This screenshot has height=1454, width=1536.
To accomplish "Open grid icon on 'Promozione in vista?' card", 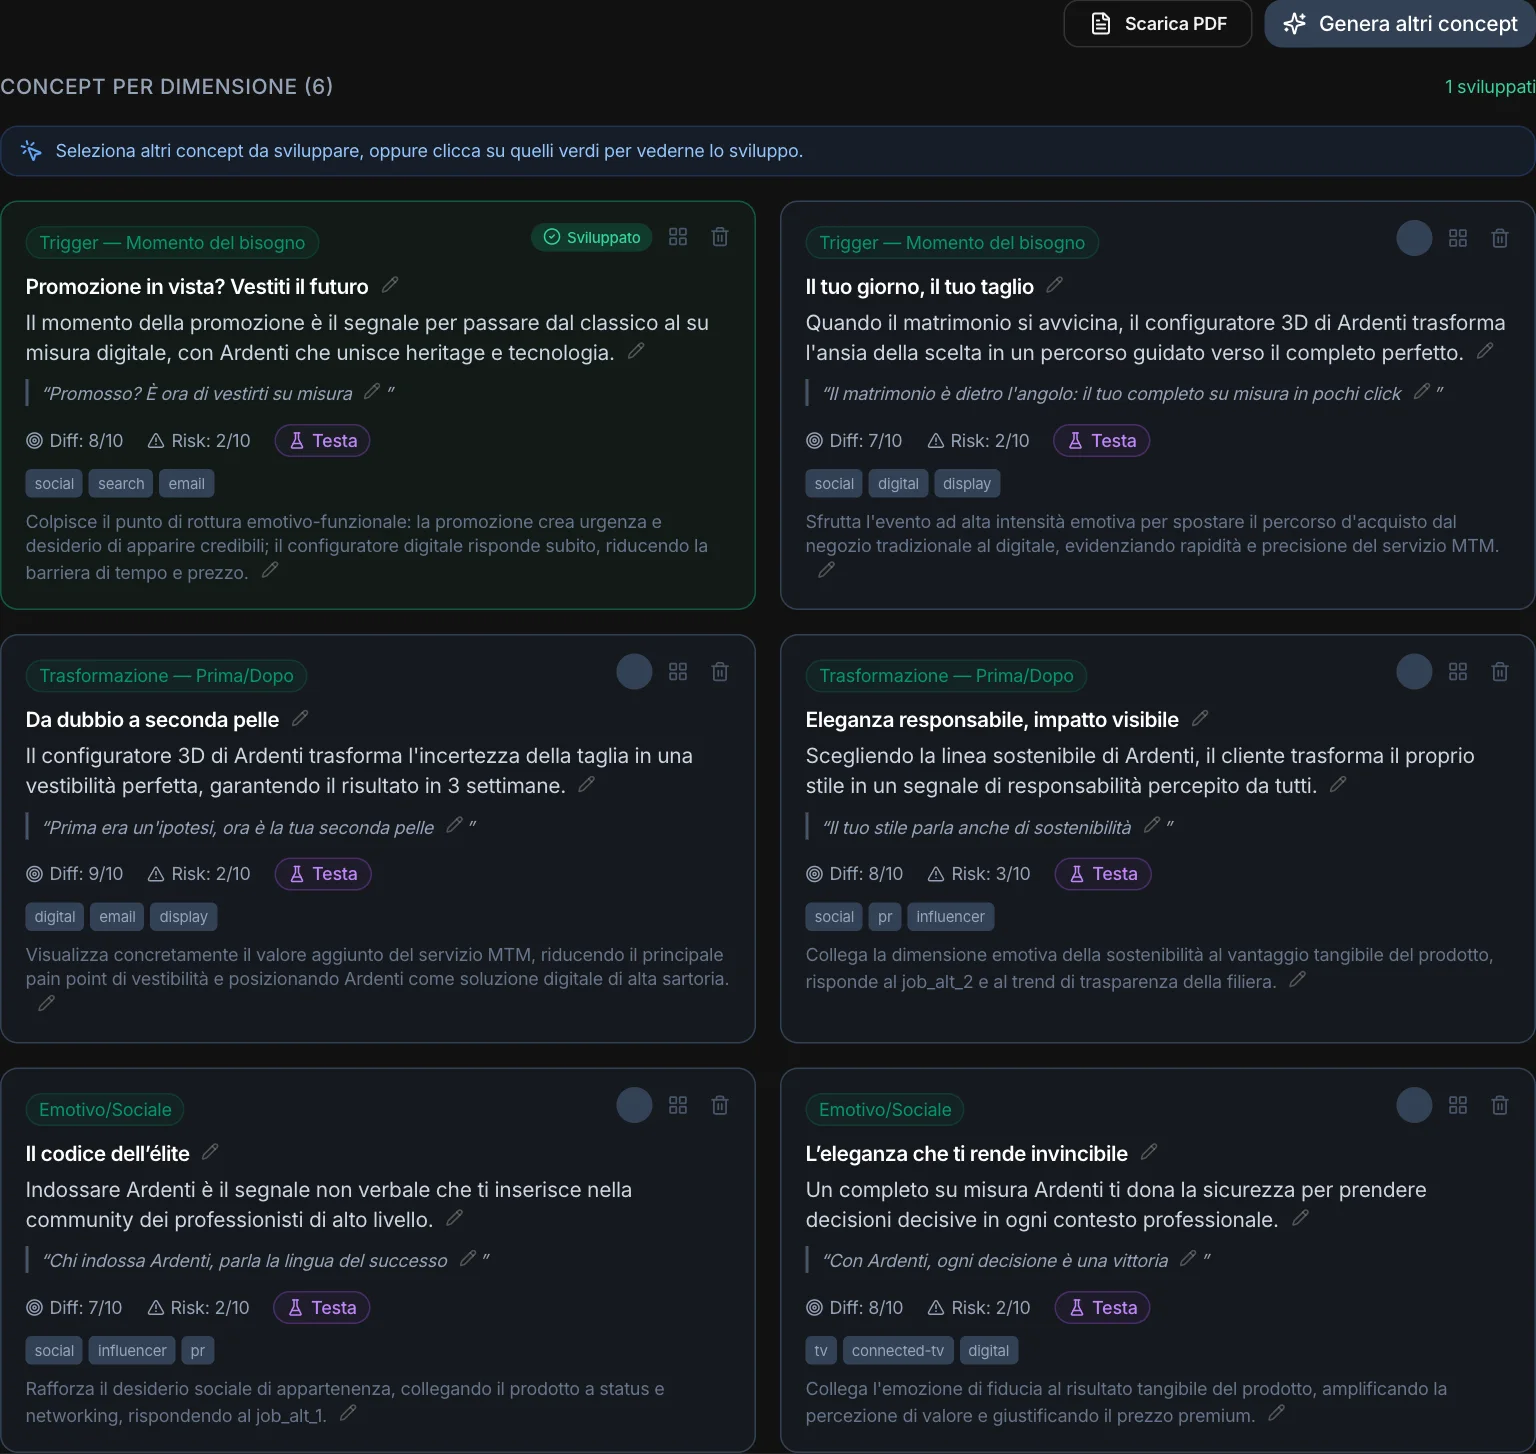I will point(678,237).
